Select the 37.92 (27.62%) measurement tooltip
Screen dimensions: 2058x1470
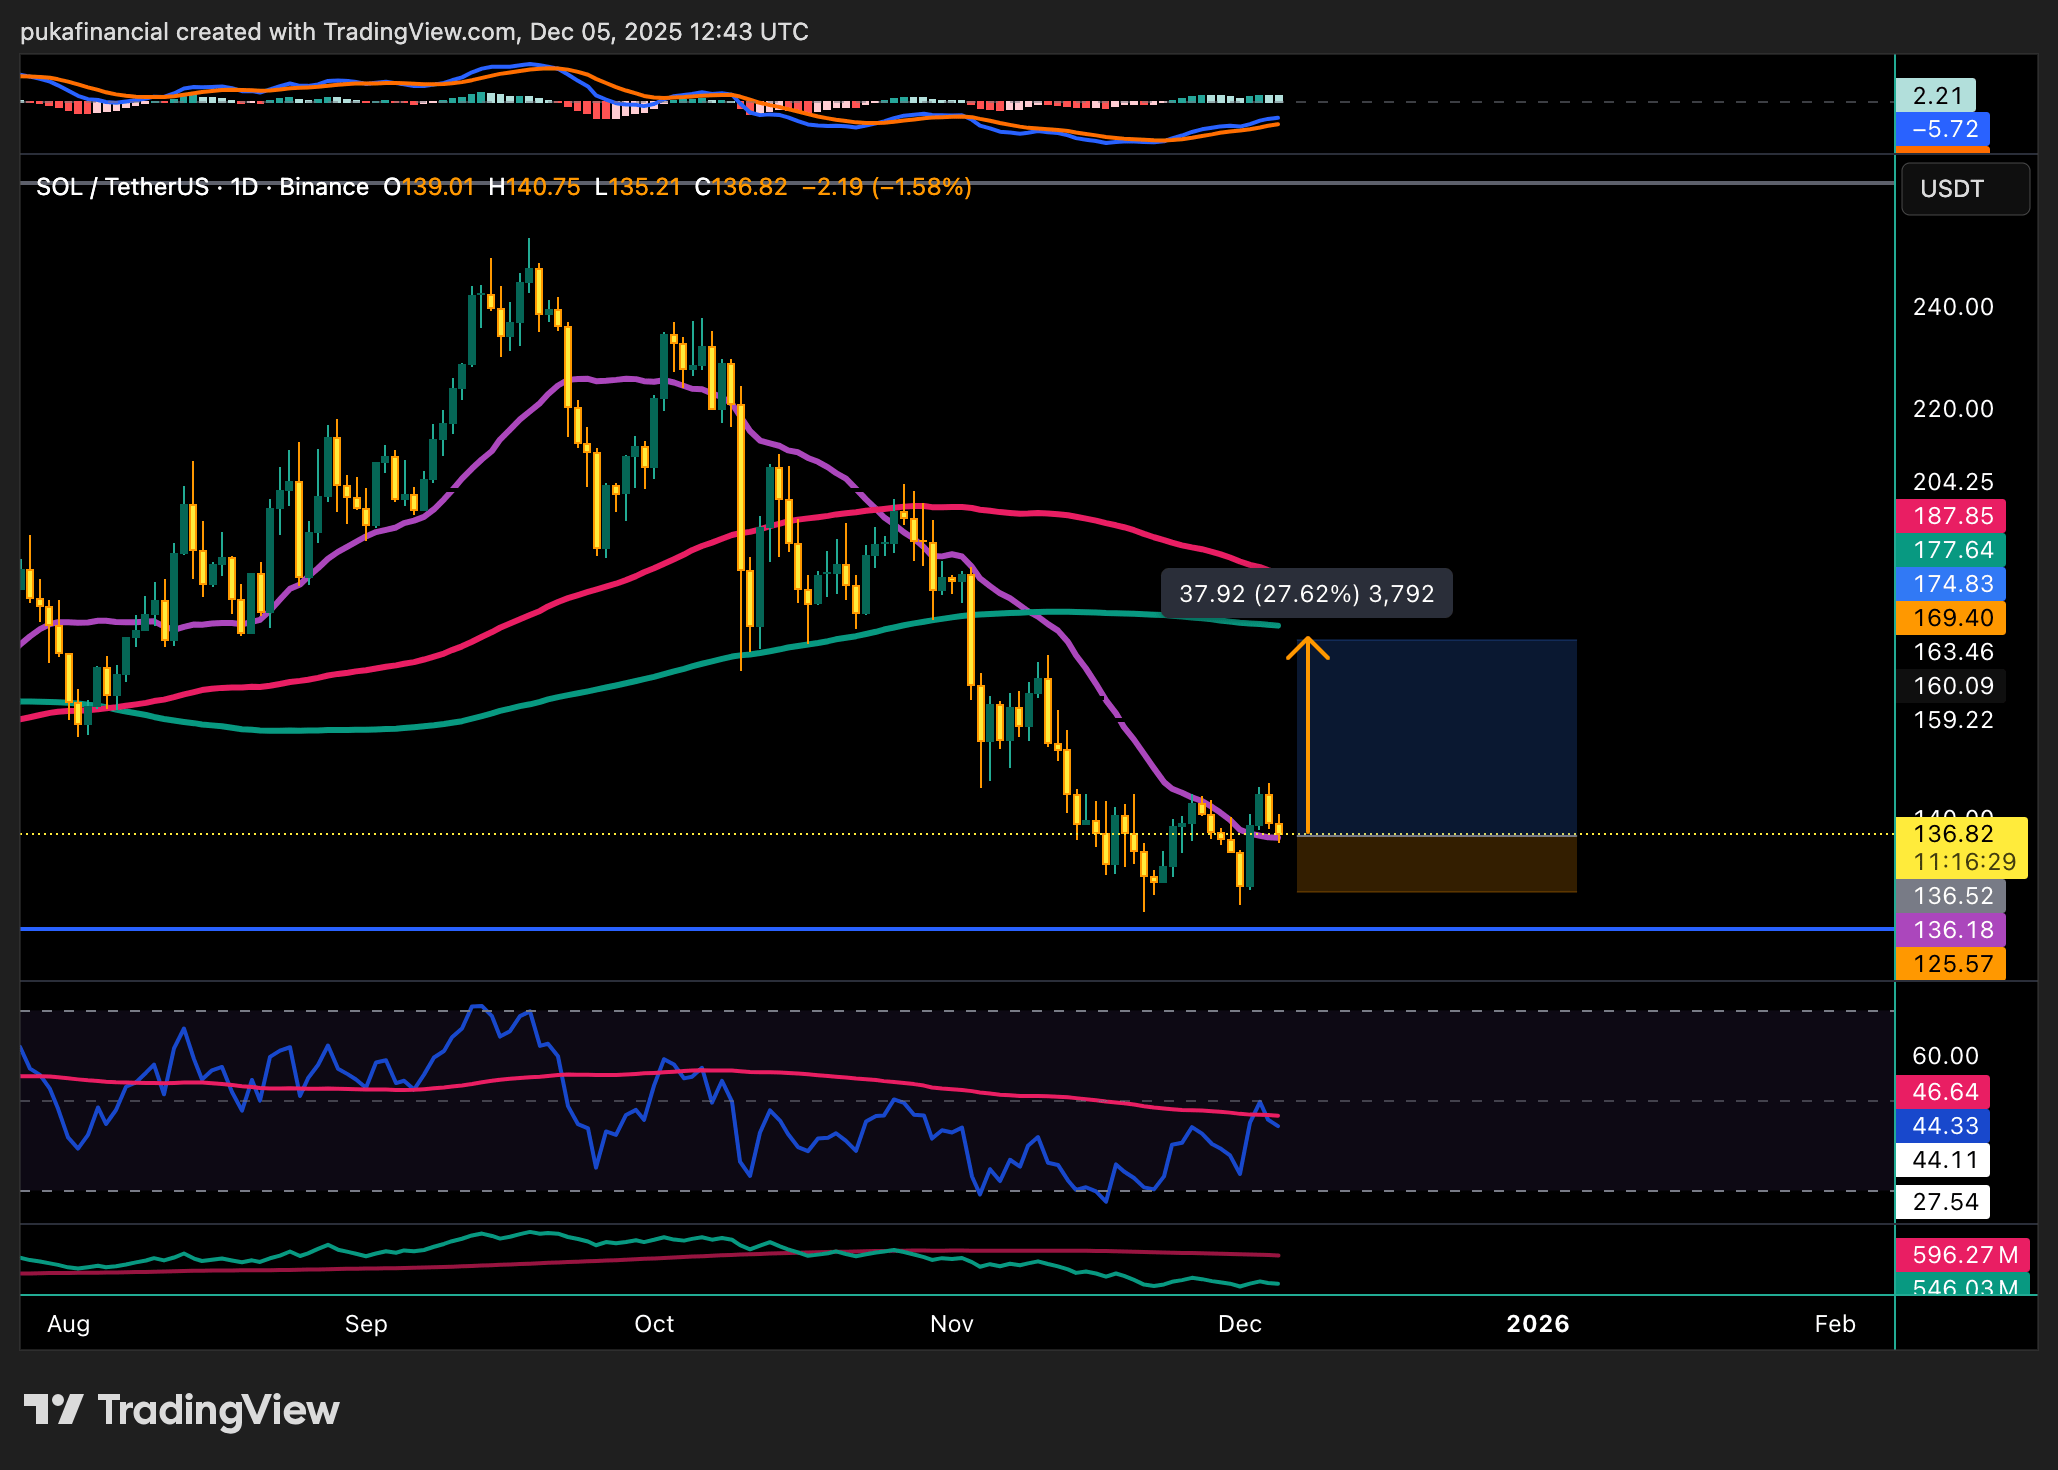tap(1306, 594)
